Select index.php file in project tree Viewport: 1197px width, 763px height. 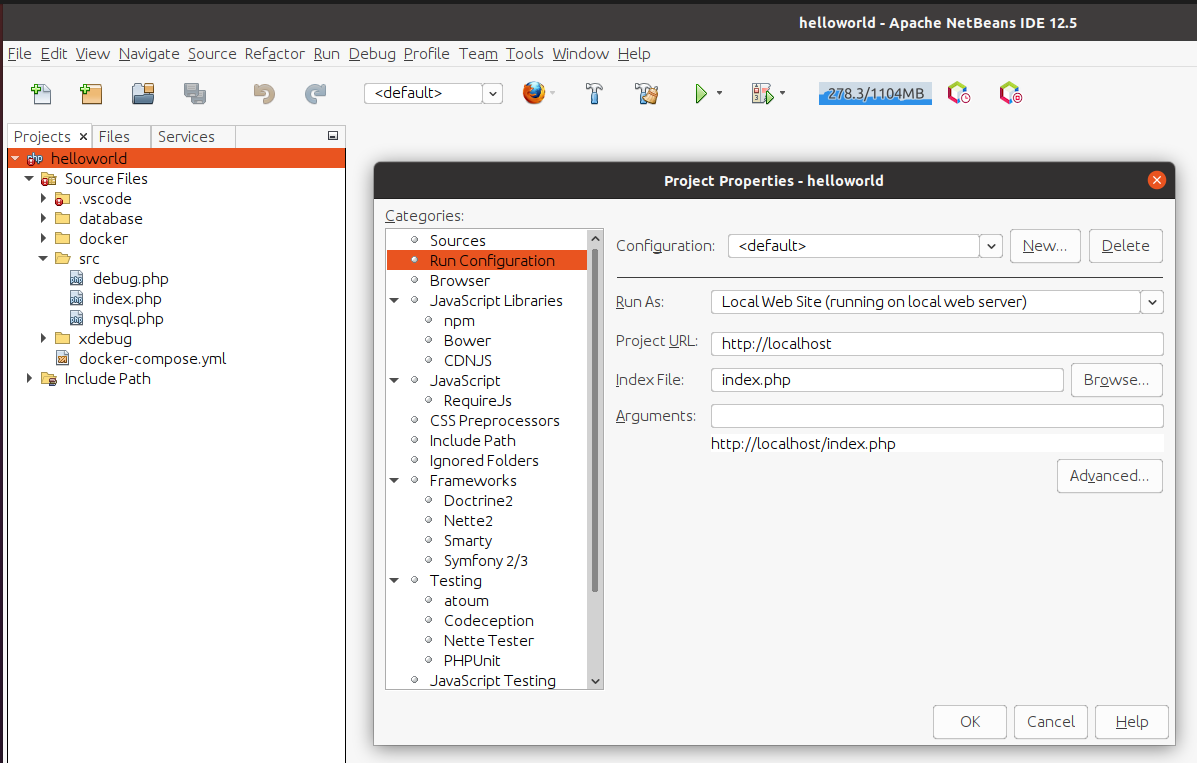[x=127, y=299]
